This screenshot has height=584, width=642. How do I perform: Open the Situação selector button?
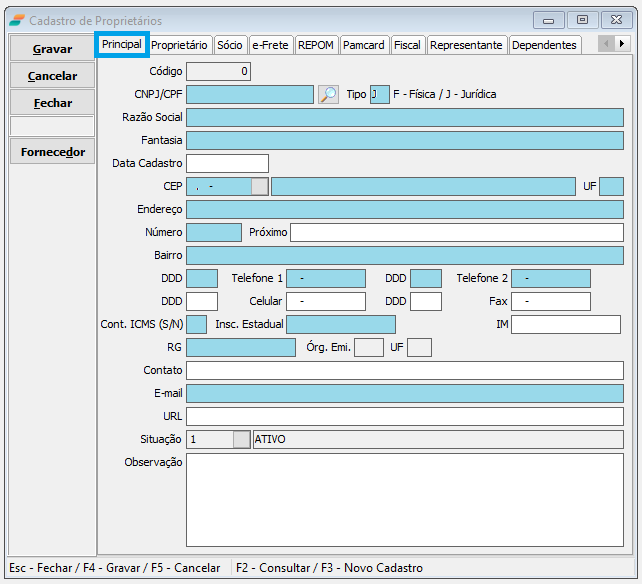[x=241, y=439]
